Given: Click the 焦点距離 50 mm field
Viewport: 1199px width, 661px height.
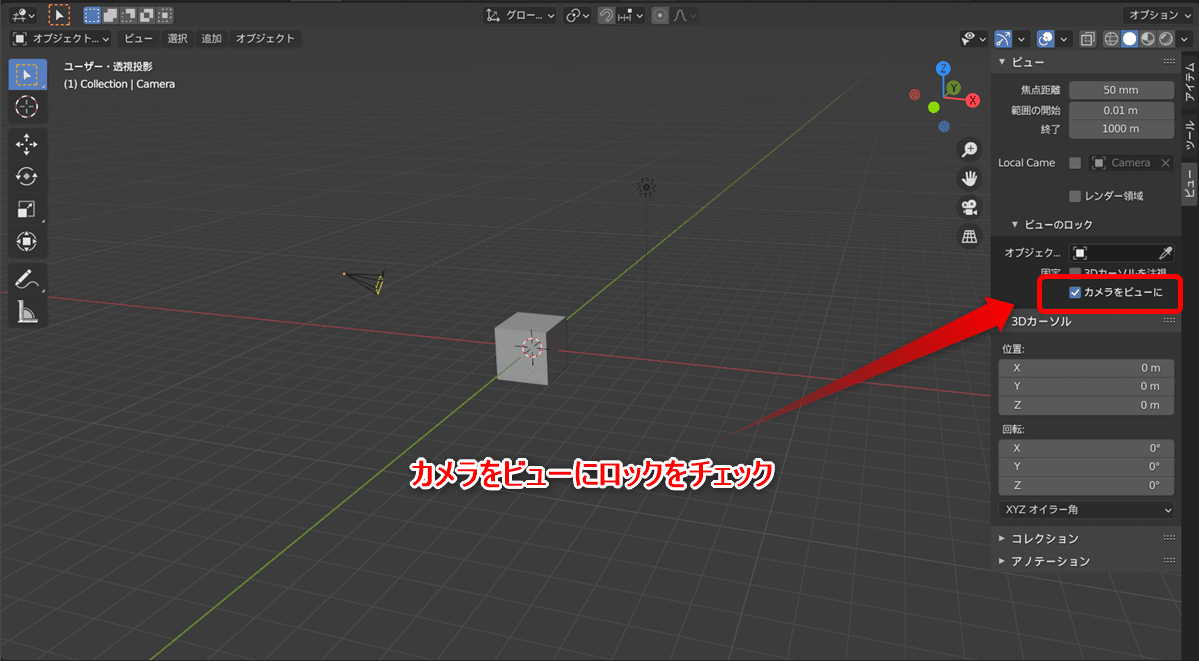Looking at the screenshot, I should tap(1121, 90).
